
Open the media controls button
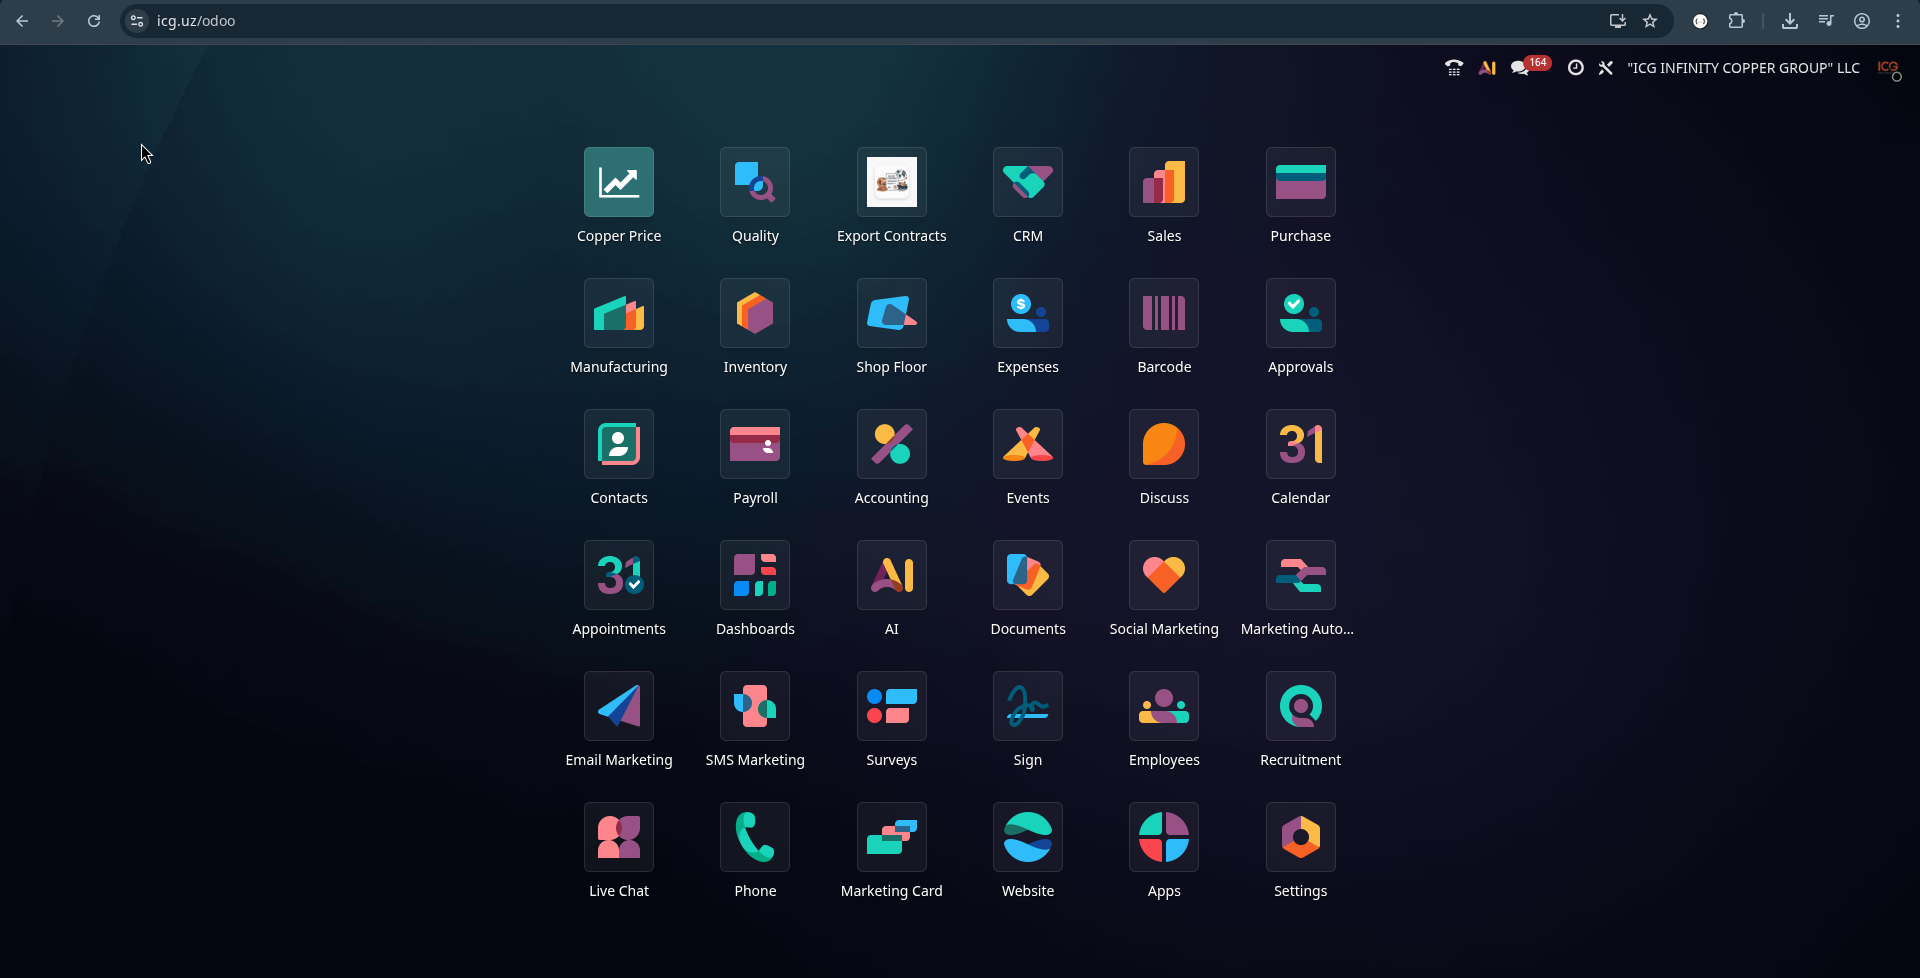click(x=1826, y=21)
